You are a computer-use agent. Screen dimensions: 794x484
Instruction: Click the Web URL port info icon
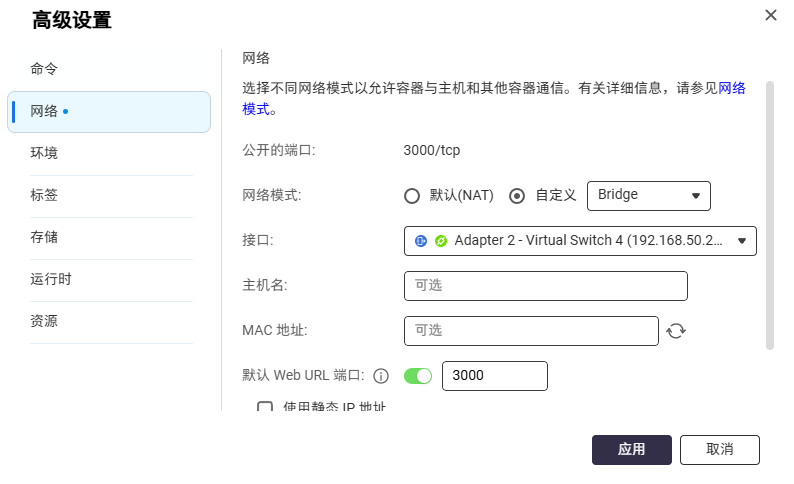(381, 376)
